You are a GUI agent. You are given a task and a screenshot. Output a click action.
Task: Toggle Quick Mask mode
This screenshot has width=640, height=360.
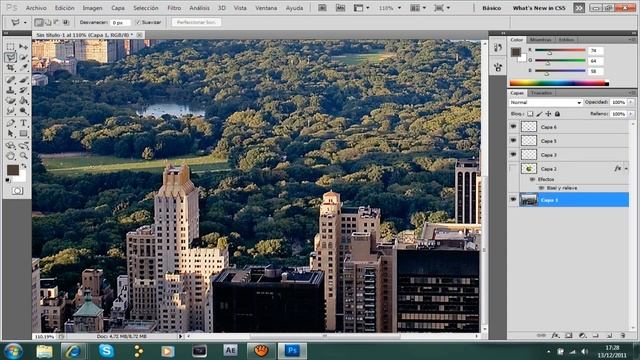click(17, 191)
